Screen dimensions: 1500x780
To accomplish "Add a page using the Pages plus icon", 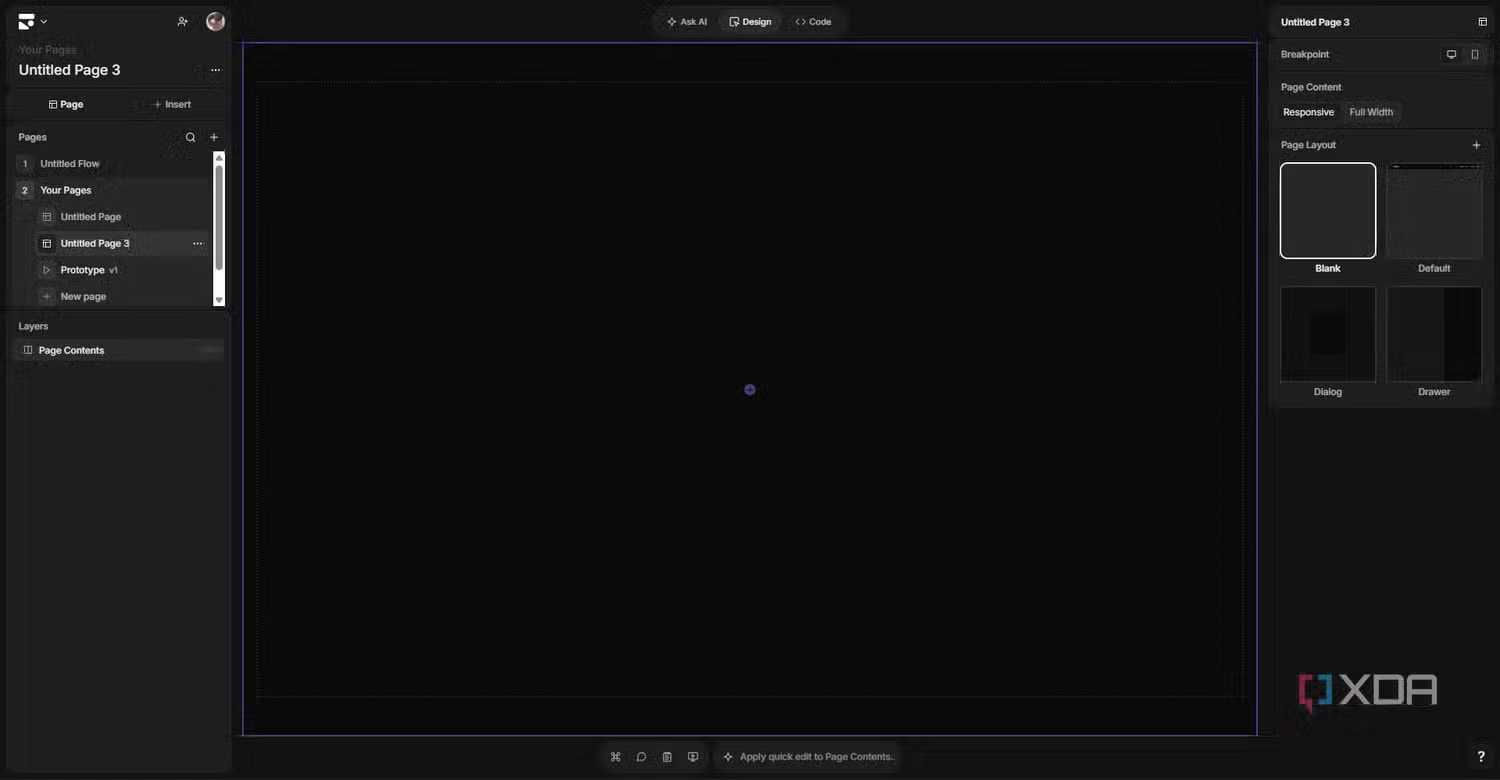I will tap(213, 137).
